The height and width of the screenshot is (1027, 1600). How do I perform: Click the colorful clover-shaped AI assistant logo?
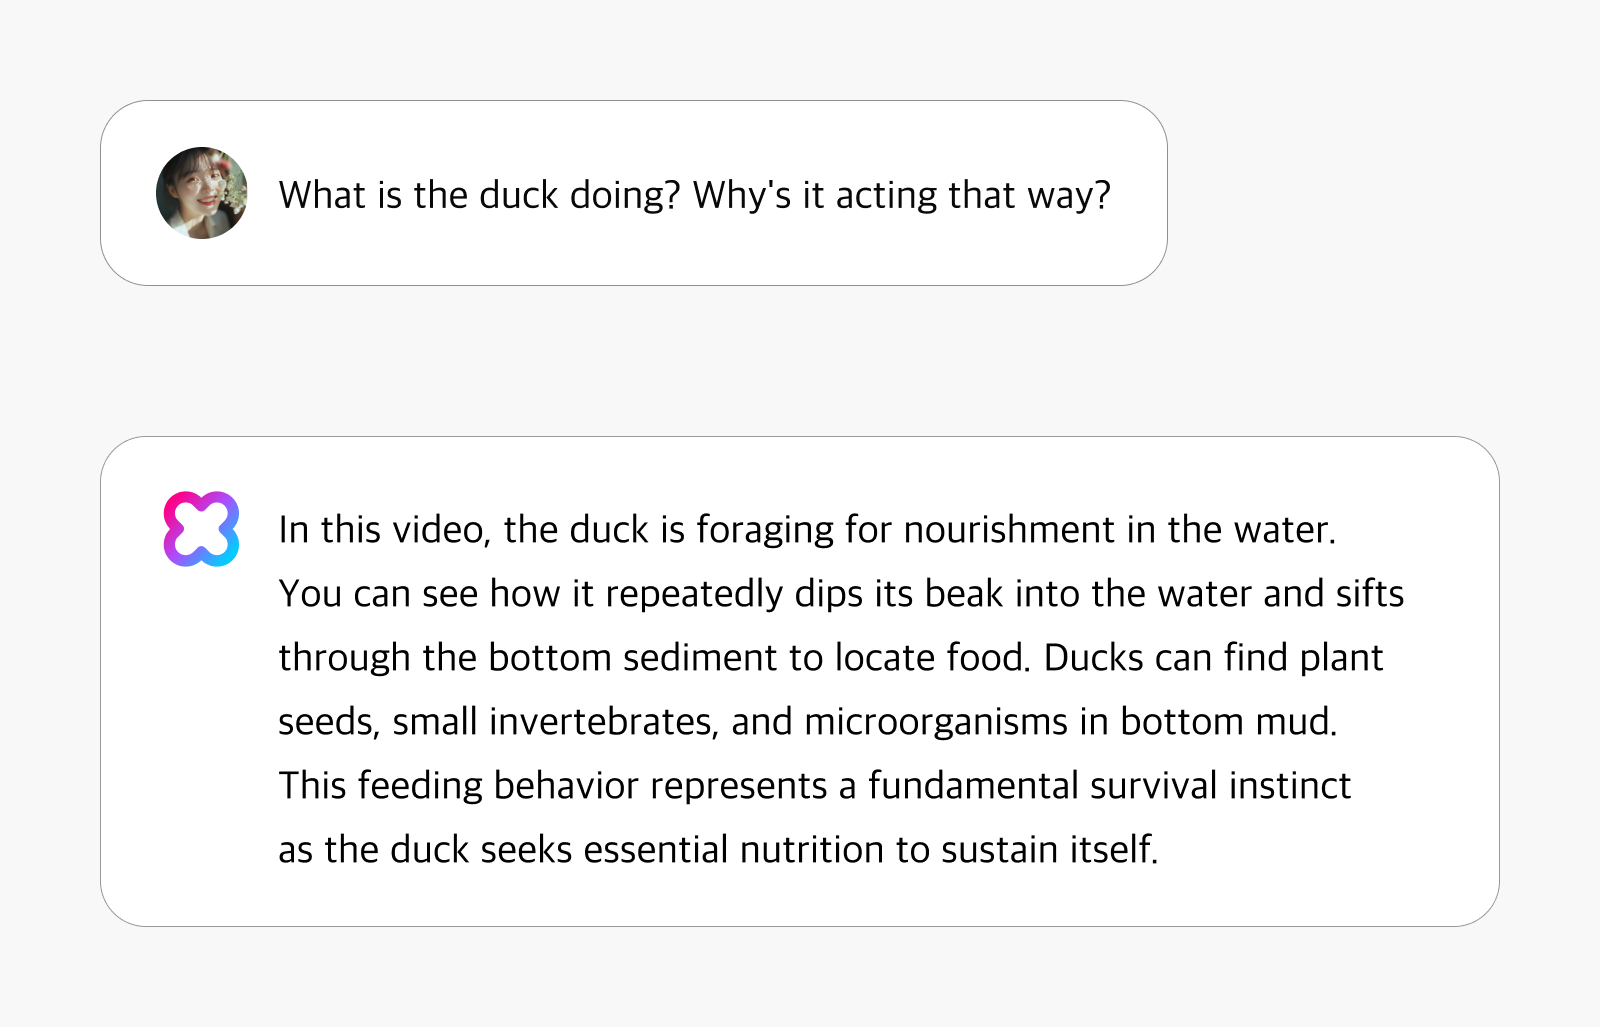[202, 529]
